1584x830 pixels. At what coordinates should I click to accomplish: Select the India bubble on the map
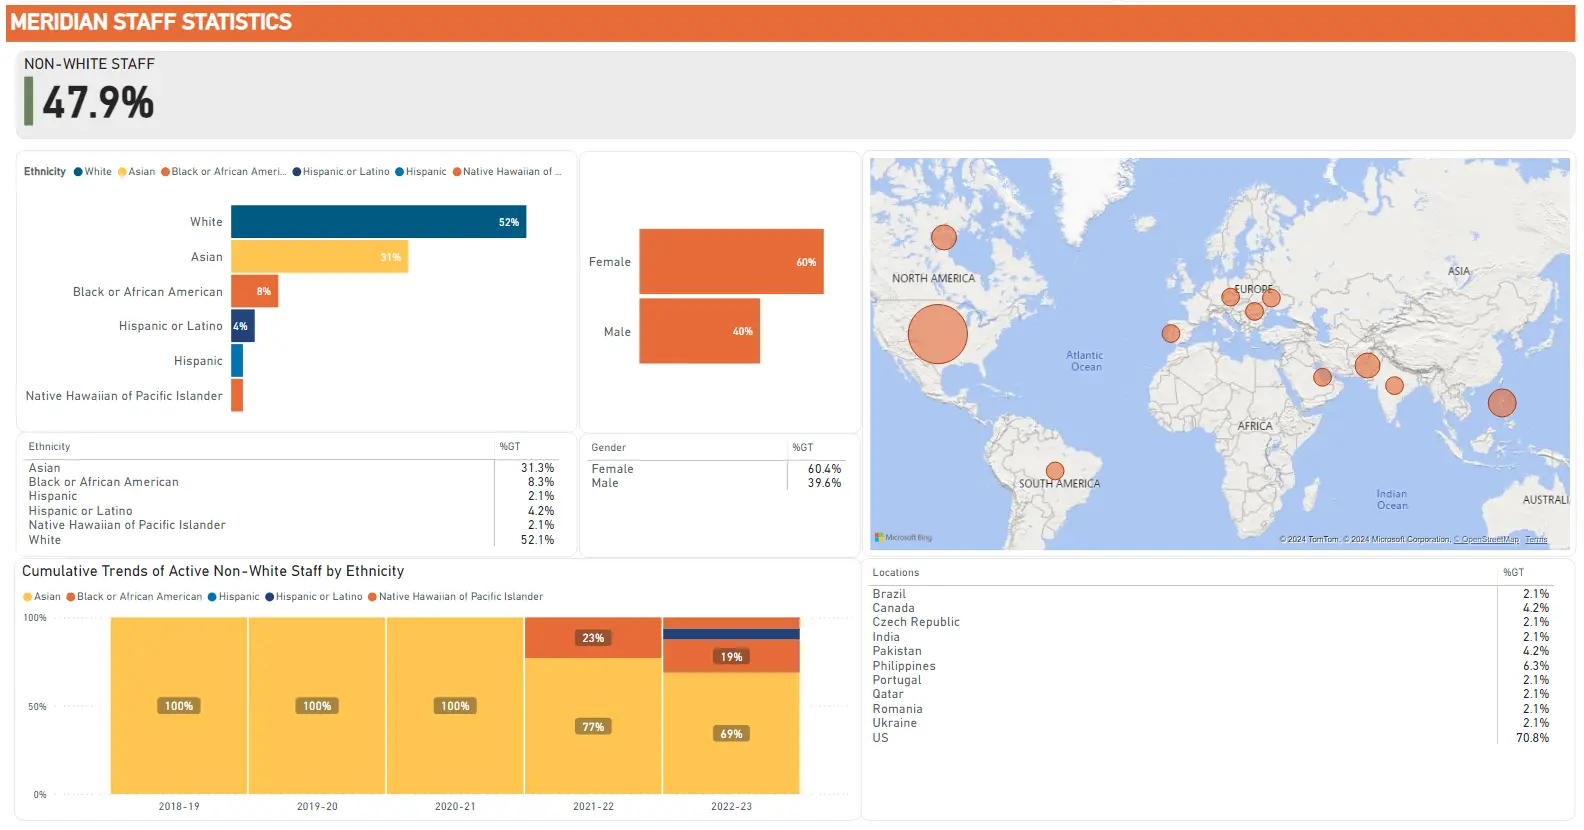tap(1394, 385)
